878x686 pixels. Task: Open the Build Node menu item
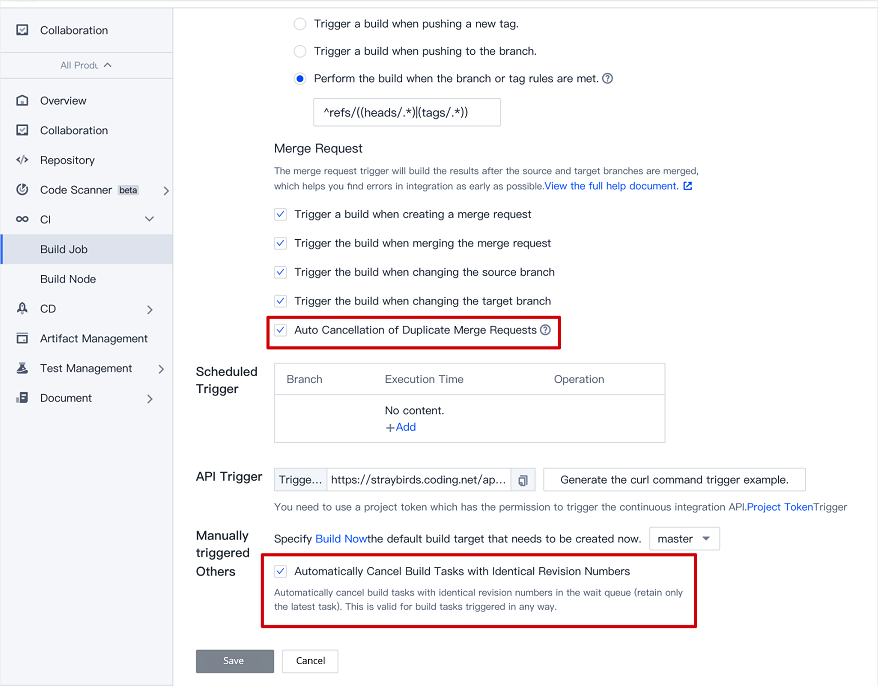[68, 279]
